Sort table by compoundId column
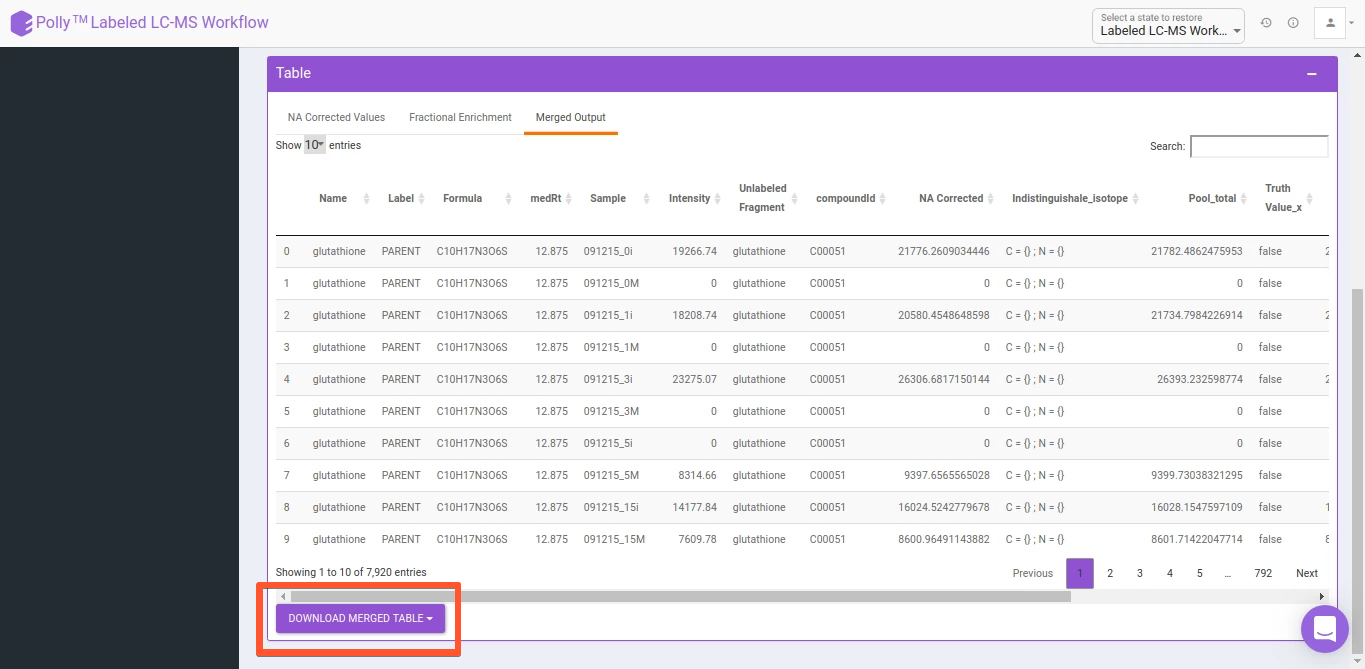 click(883, 199)
